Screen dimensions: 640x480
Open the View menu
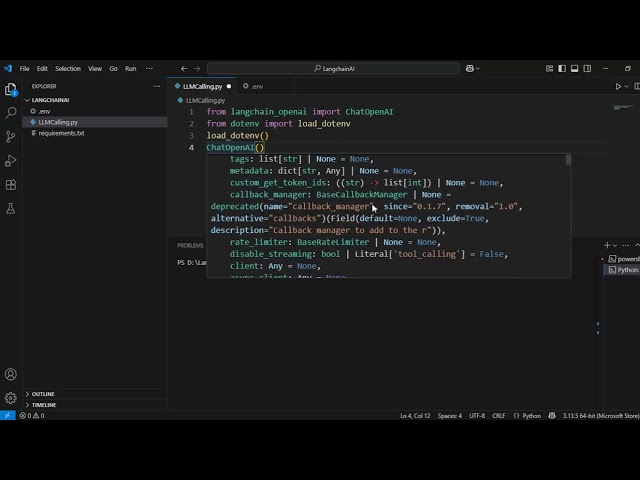point(95,69)
